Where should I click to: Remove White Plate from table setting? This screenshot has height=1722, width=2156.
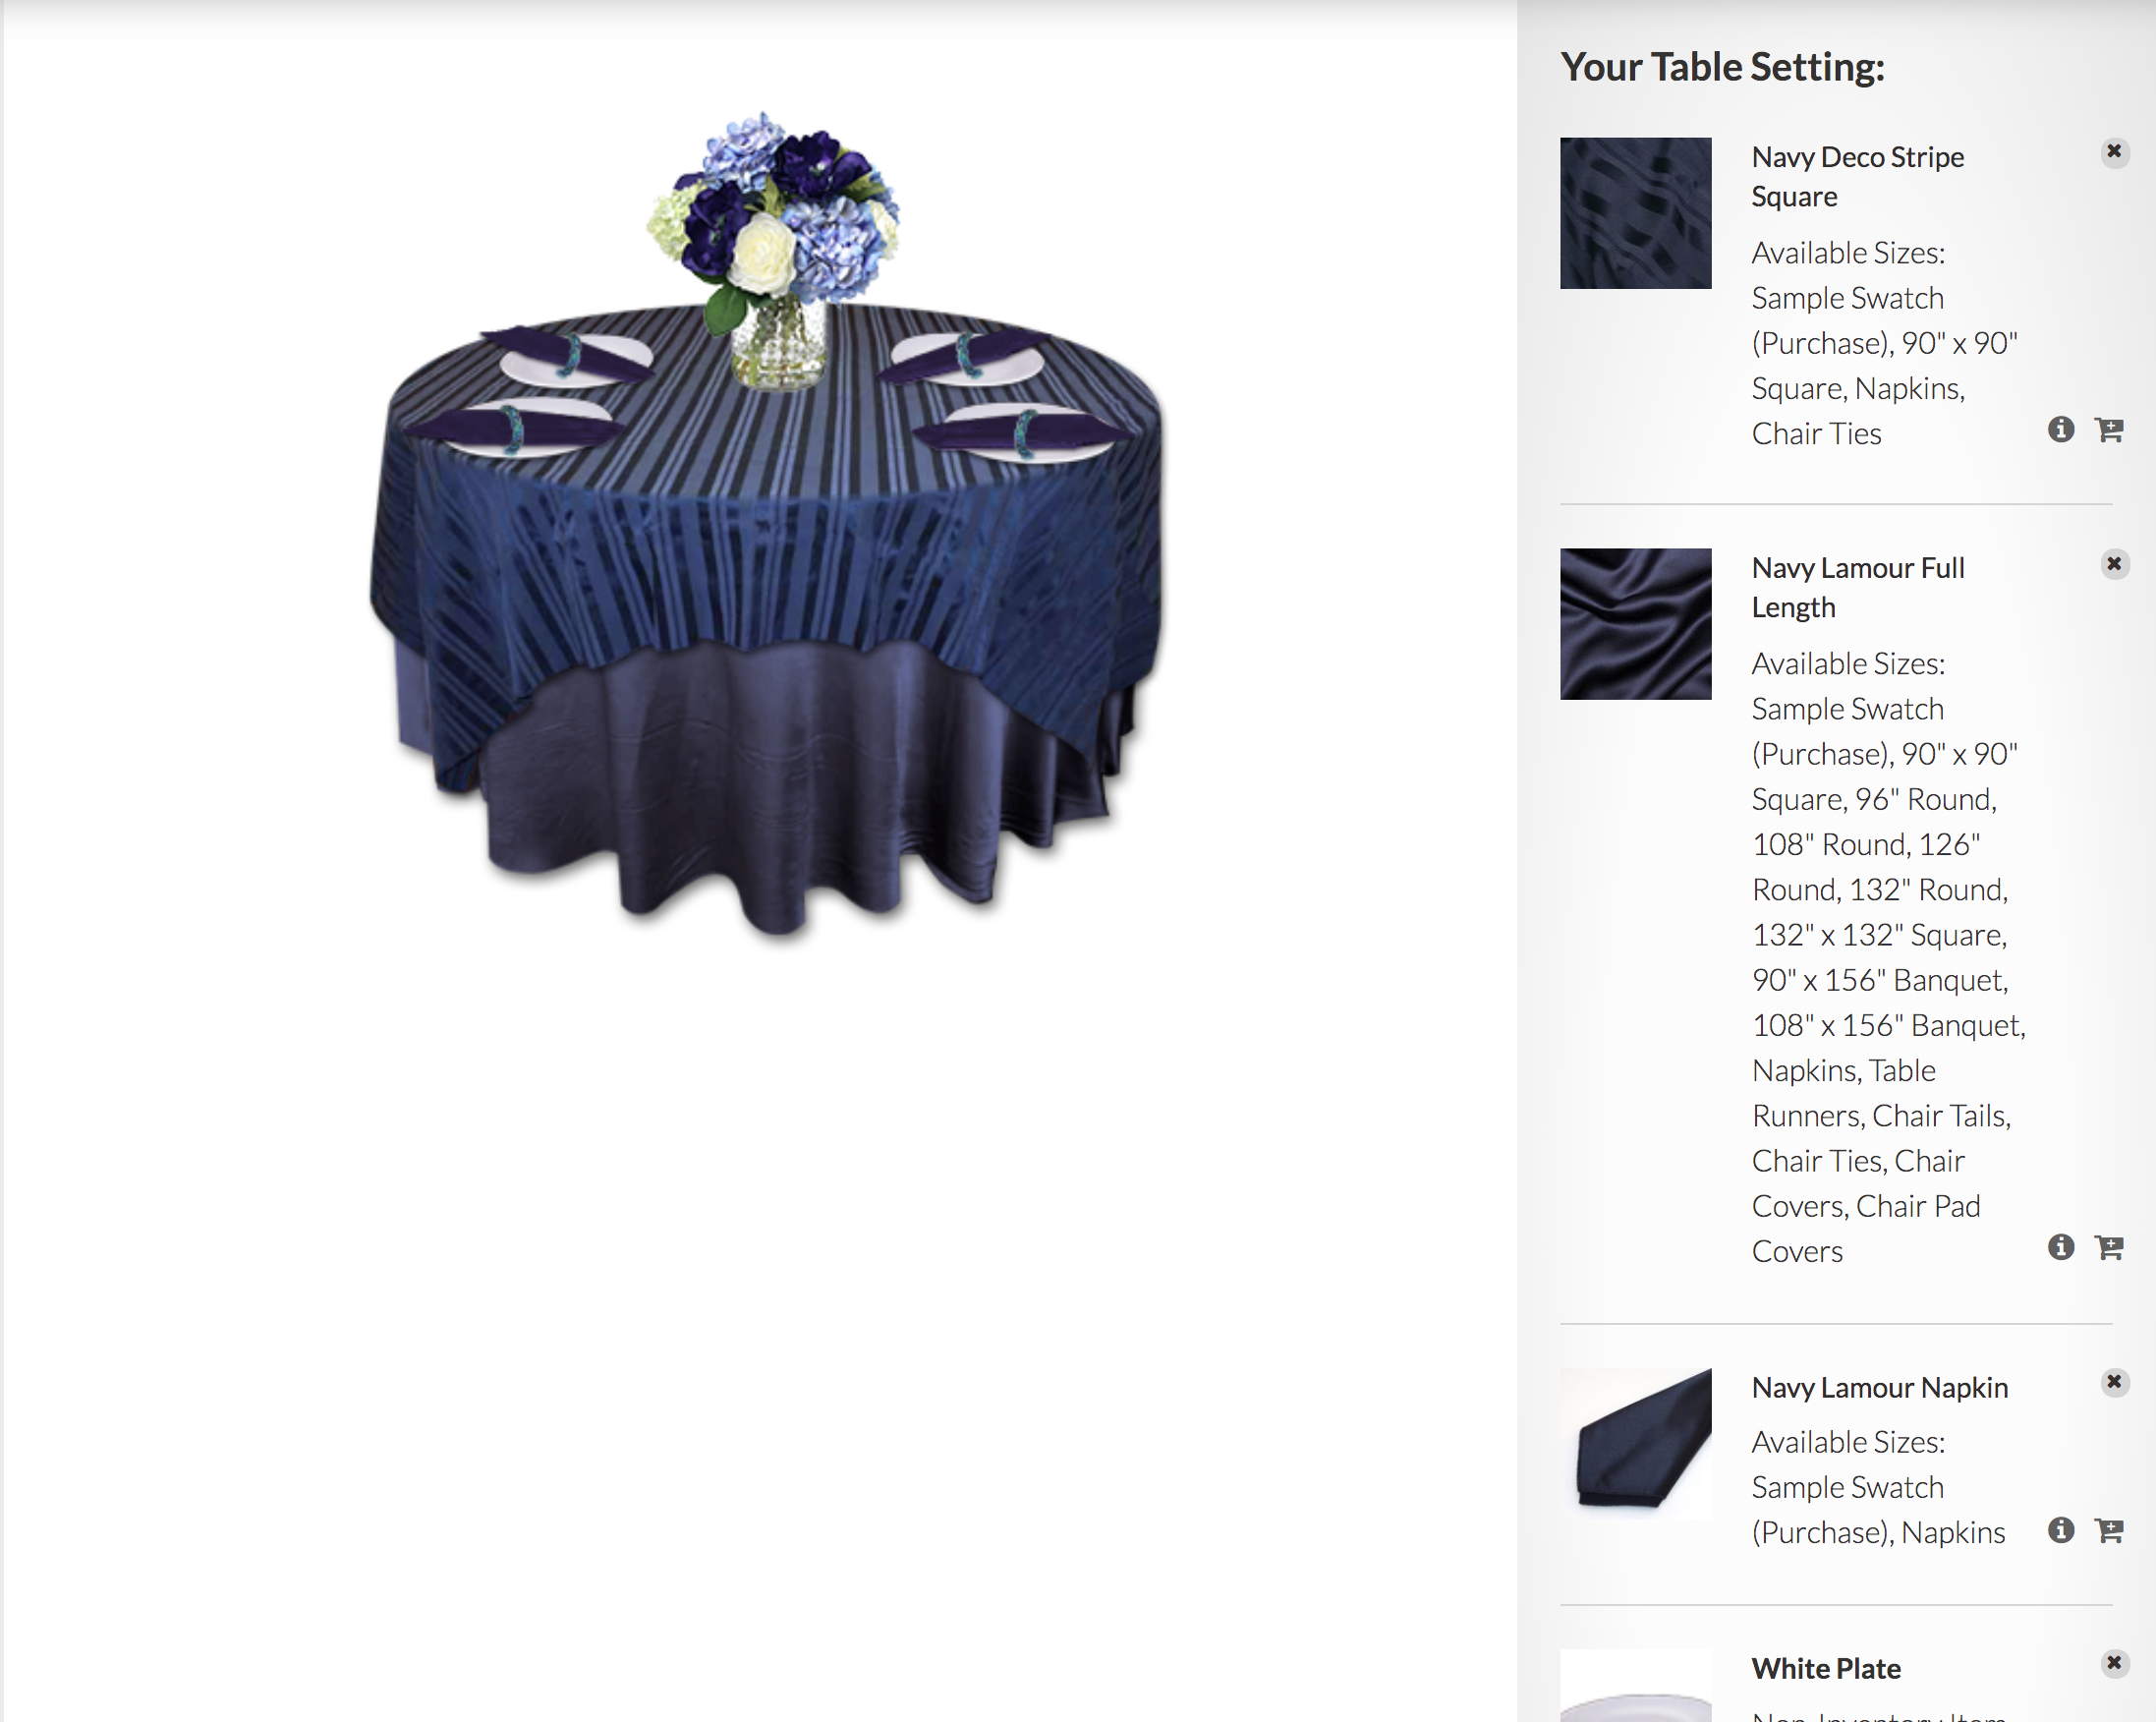(x=2114, y=1663)
